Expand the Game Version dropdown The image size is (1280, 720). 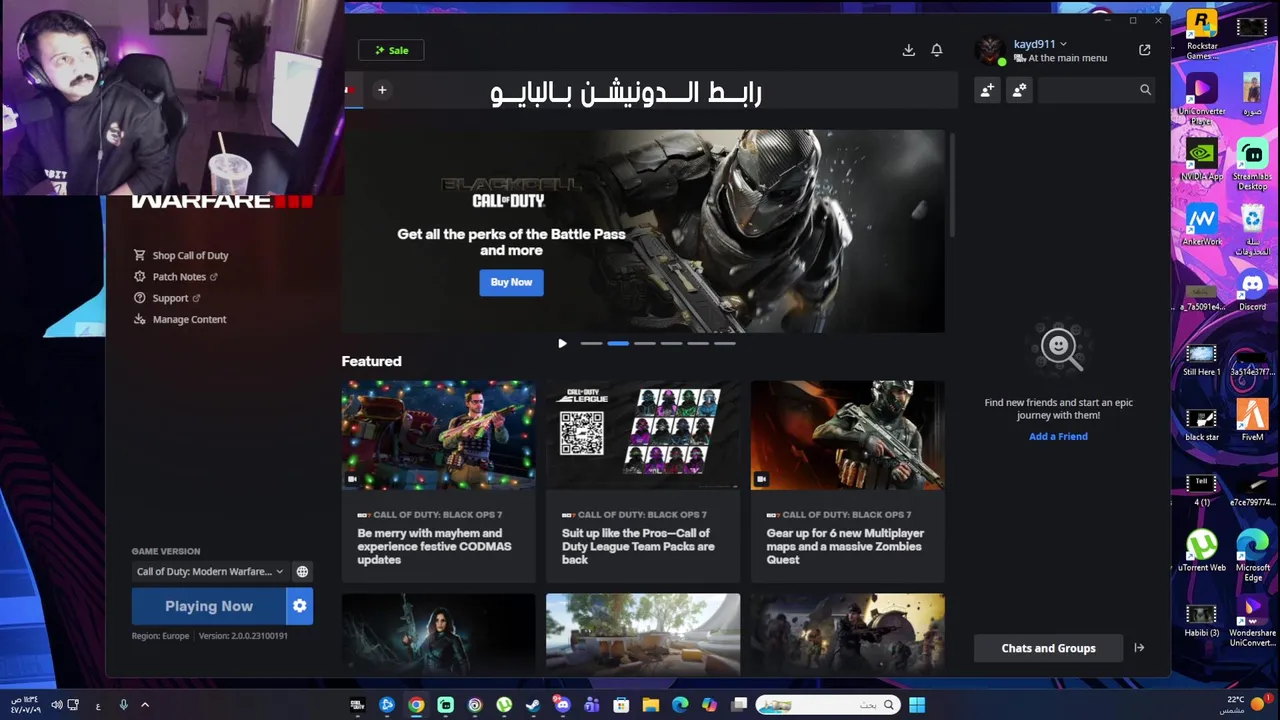coord(210,571)
